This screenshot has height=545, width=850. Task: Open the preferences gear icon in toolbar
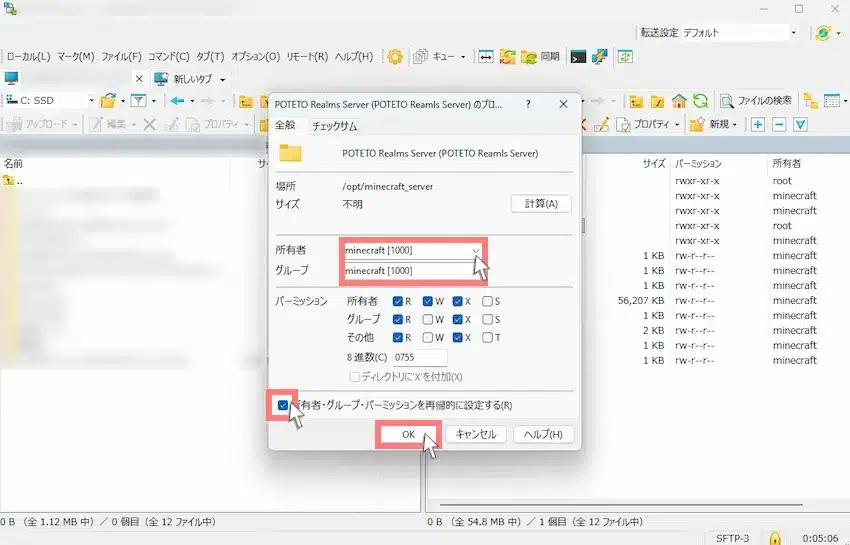pyautogui.click(x=395, y=57)
